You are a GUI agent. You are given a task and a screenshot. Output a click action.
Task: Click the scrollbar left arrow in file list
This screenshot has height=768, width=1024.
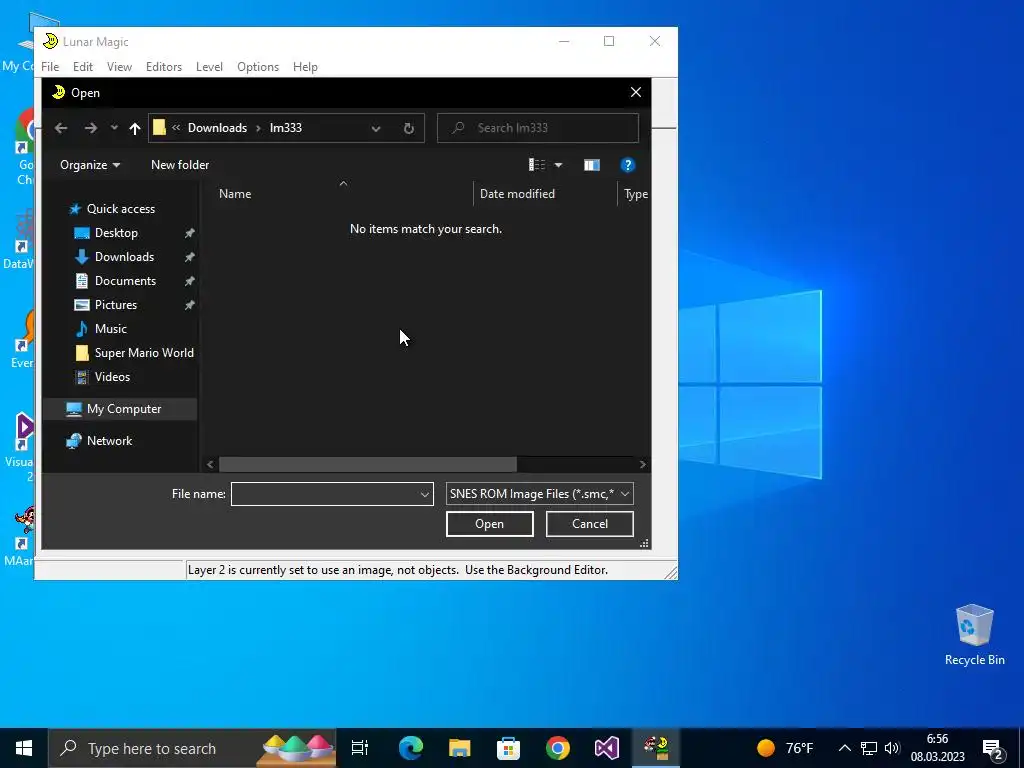pyautogui.click(x=210, y=464)
